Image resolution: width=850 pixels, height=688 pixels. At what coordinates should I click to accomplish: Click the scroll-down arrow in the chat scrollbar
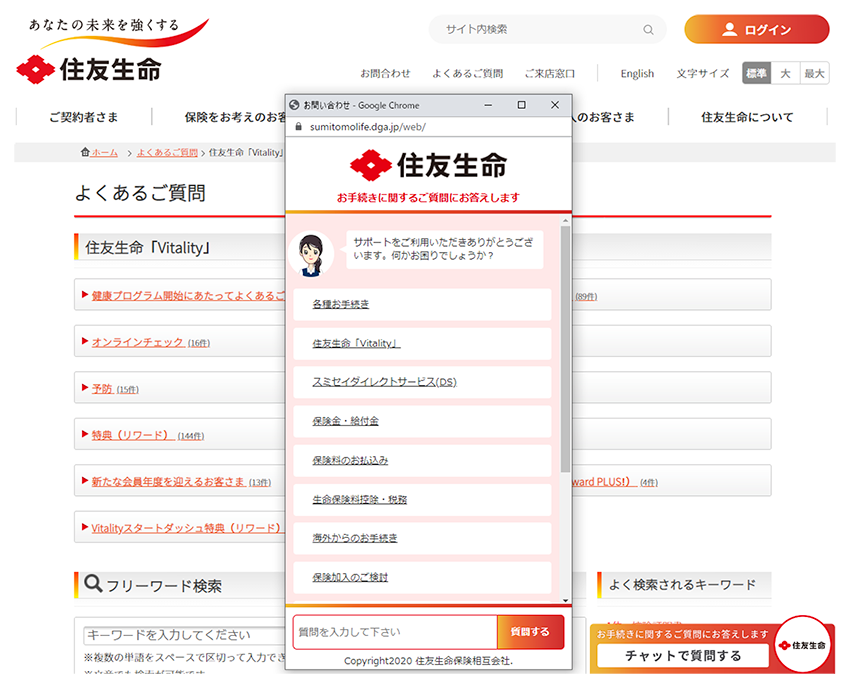(x=565, y=600)
